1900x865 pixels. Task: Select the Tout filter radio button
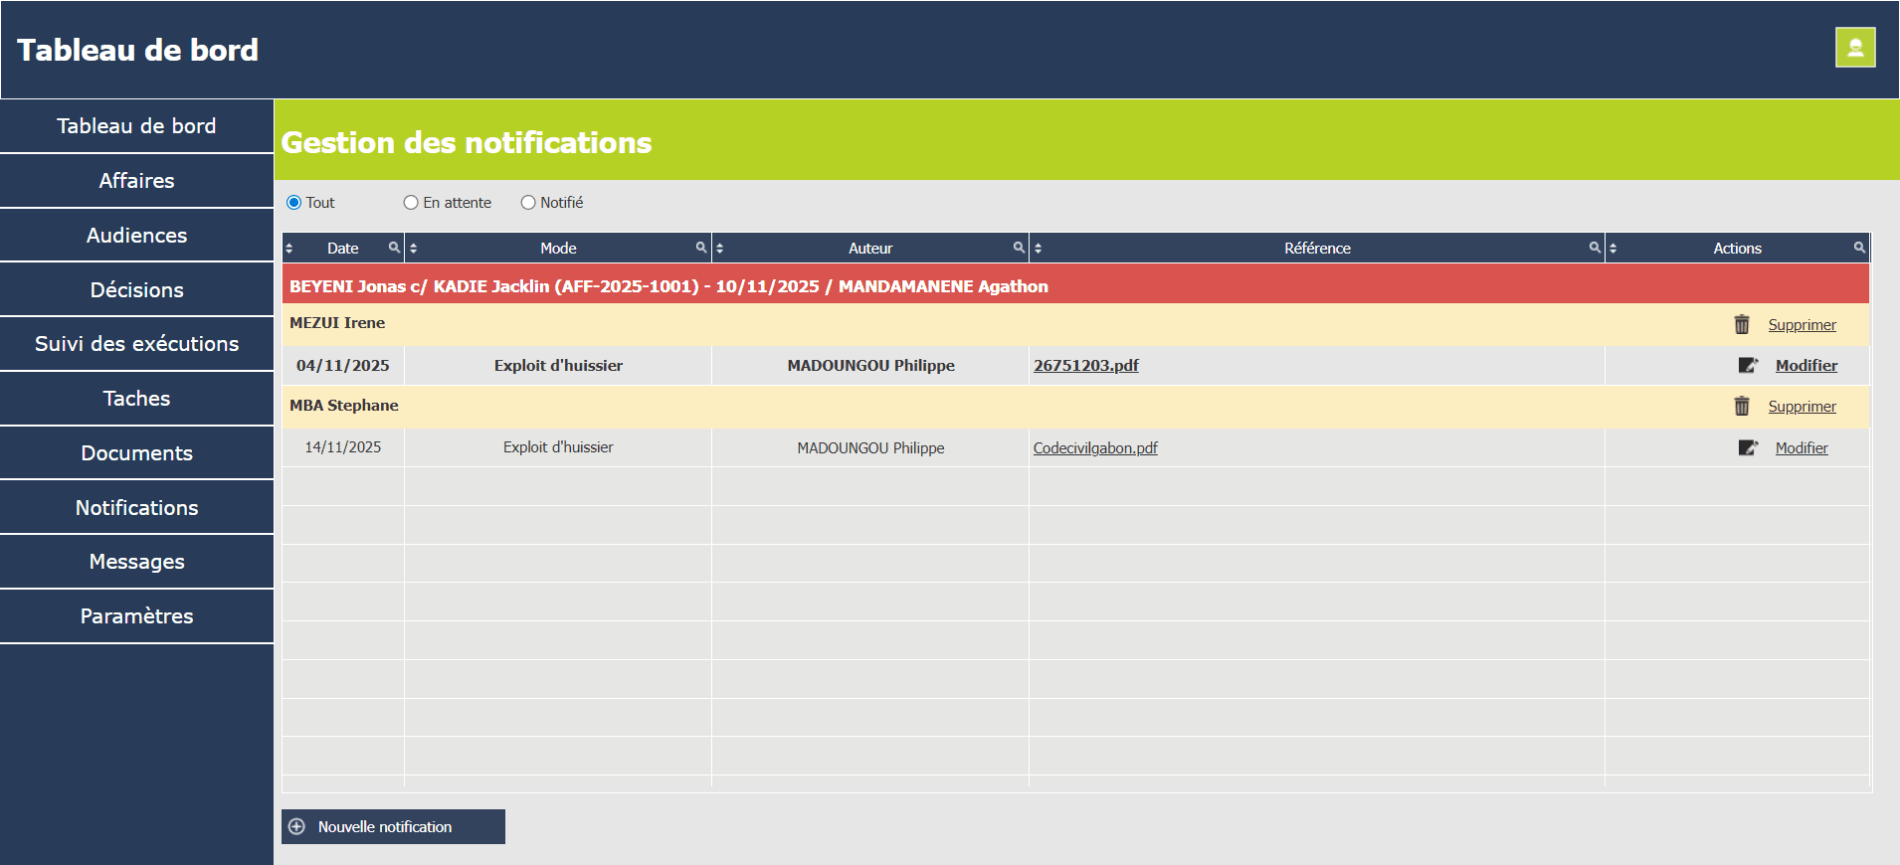pos(294,203)
